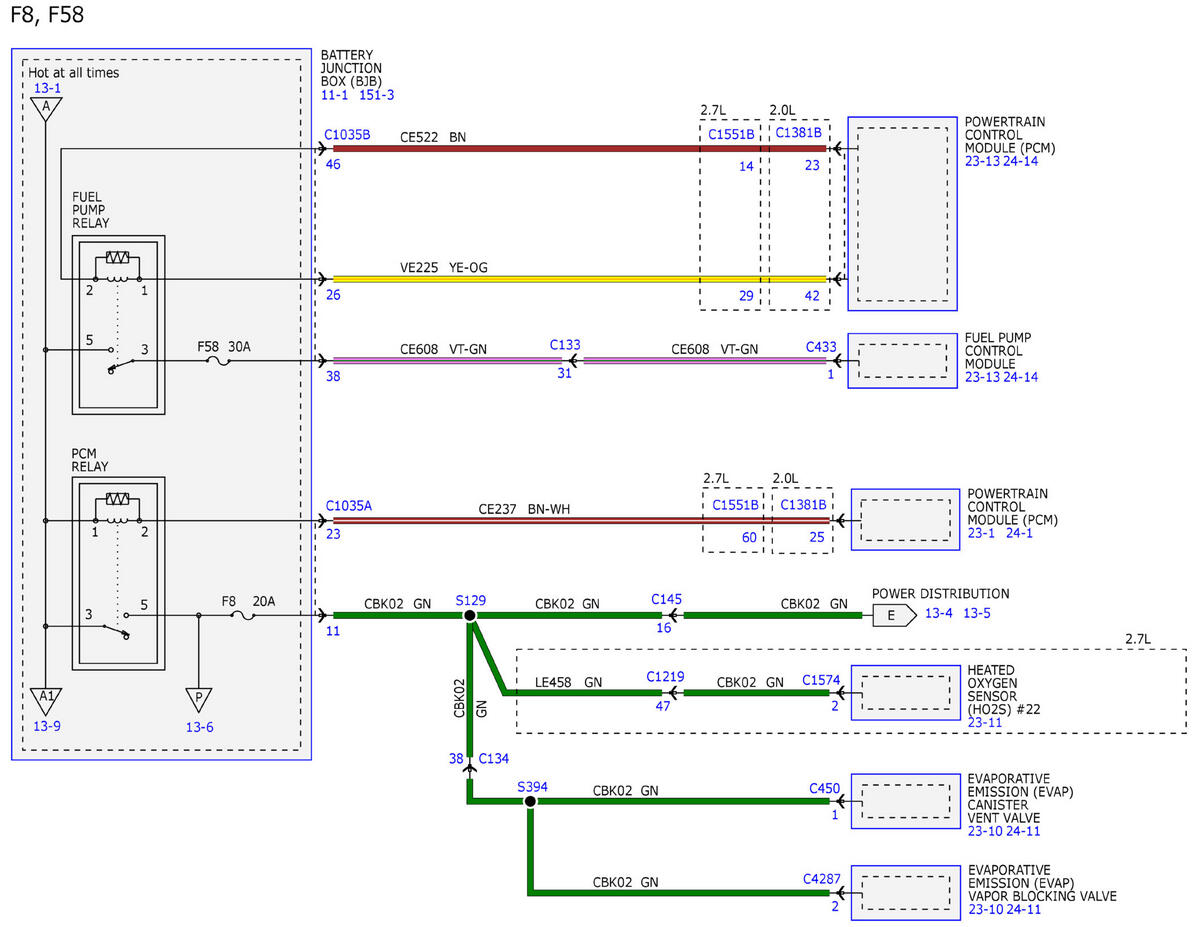Viewport: 1200px width, 927px height.
Task: Open connector C1035A link
Action: pos(348,506)
